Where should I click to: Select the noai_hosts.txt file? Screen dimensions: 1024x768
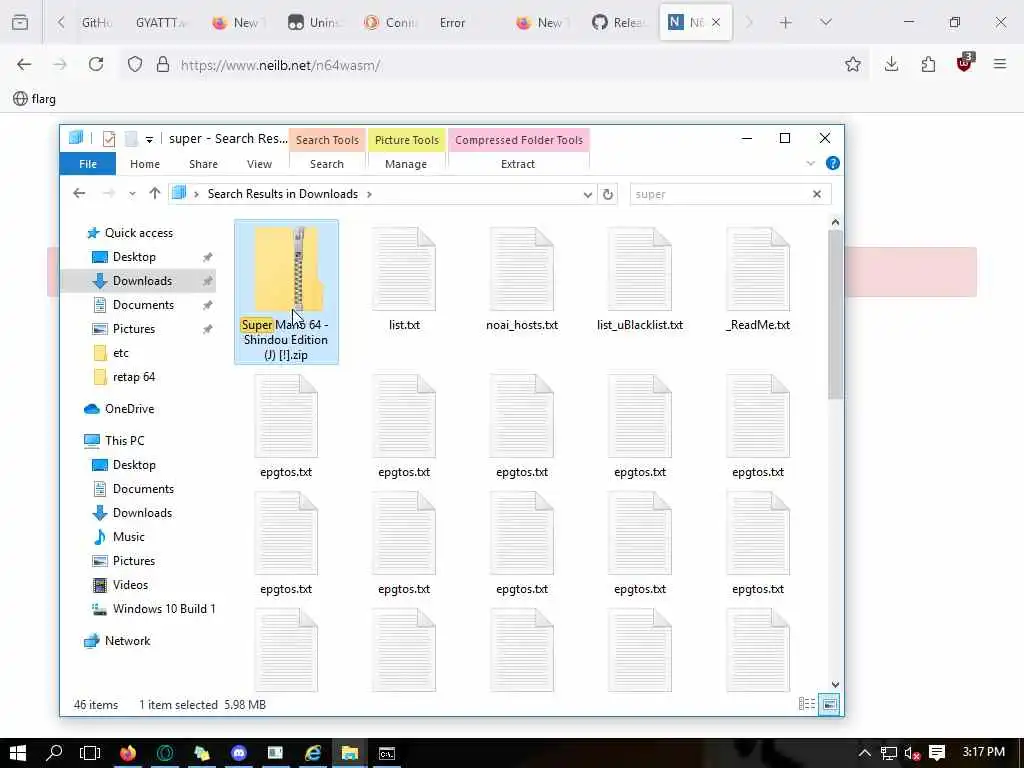522,279
